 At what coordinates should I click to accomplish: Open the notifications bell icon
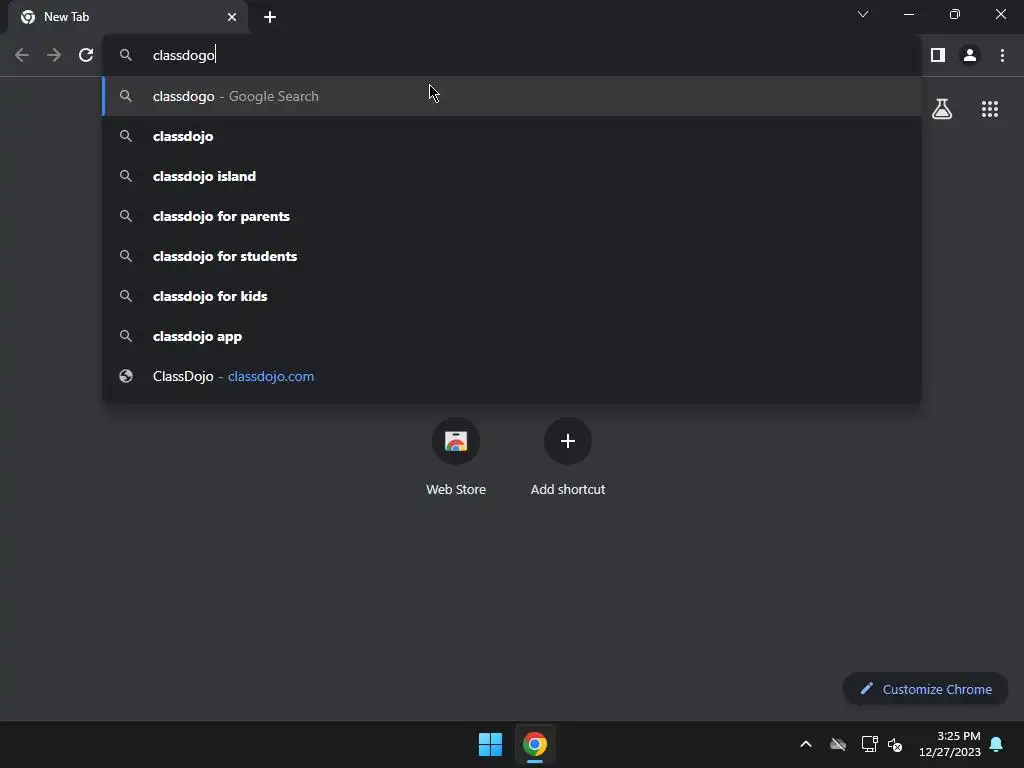(997, 744)
